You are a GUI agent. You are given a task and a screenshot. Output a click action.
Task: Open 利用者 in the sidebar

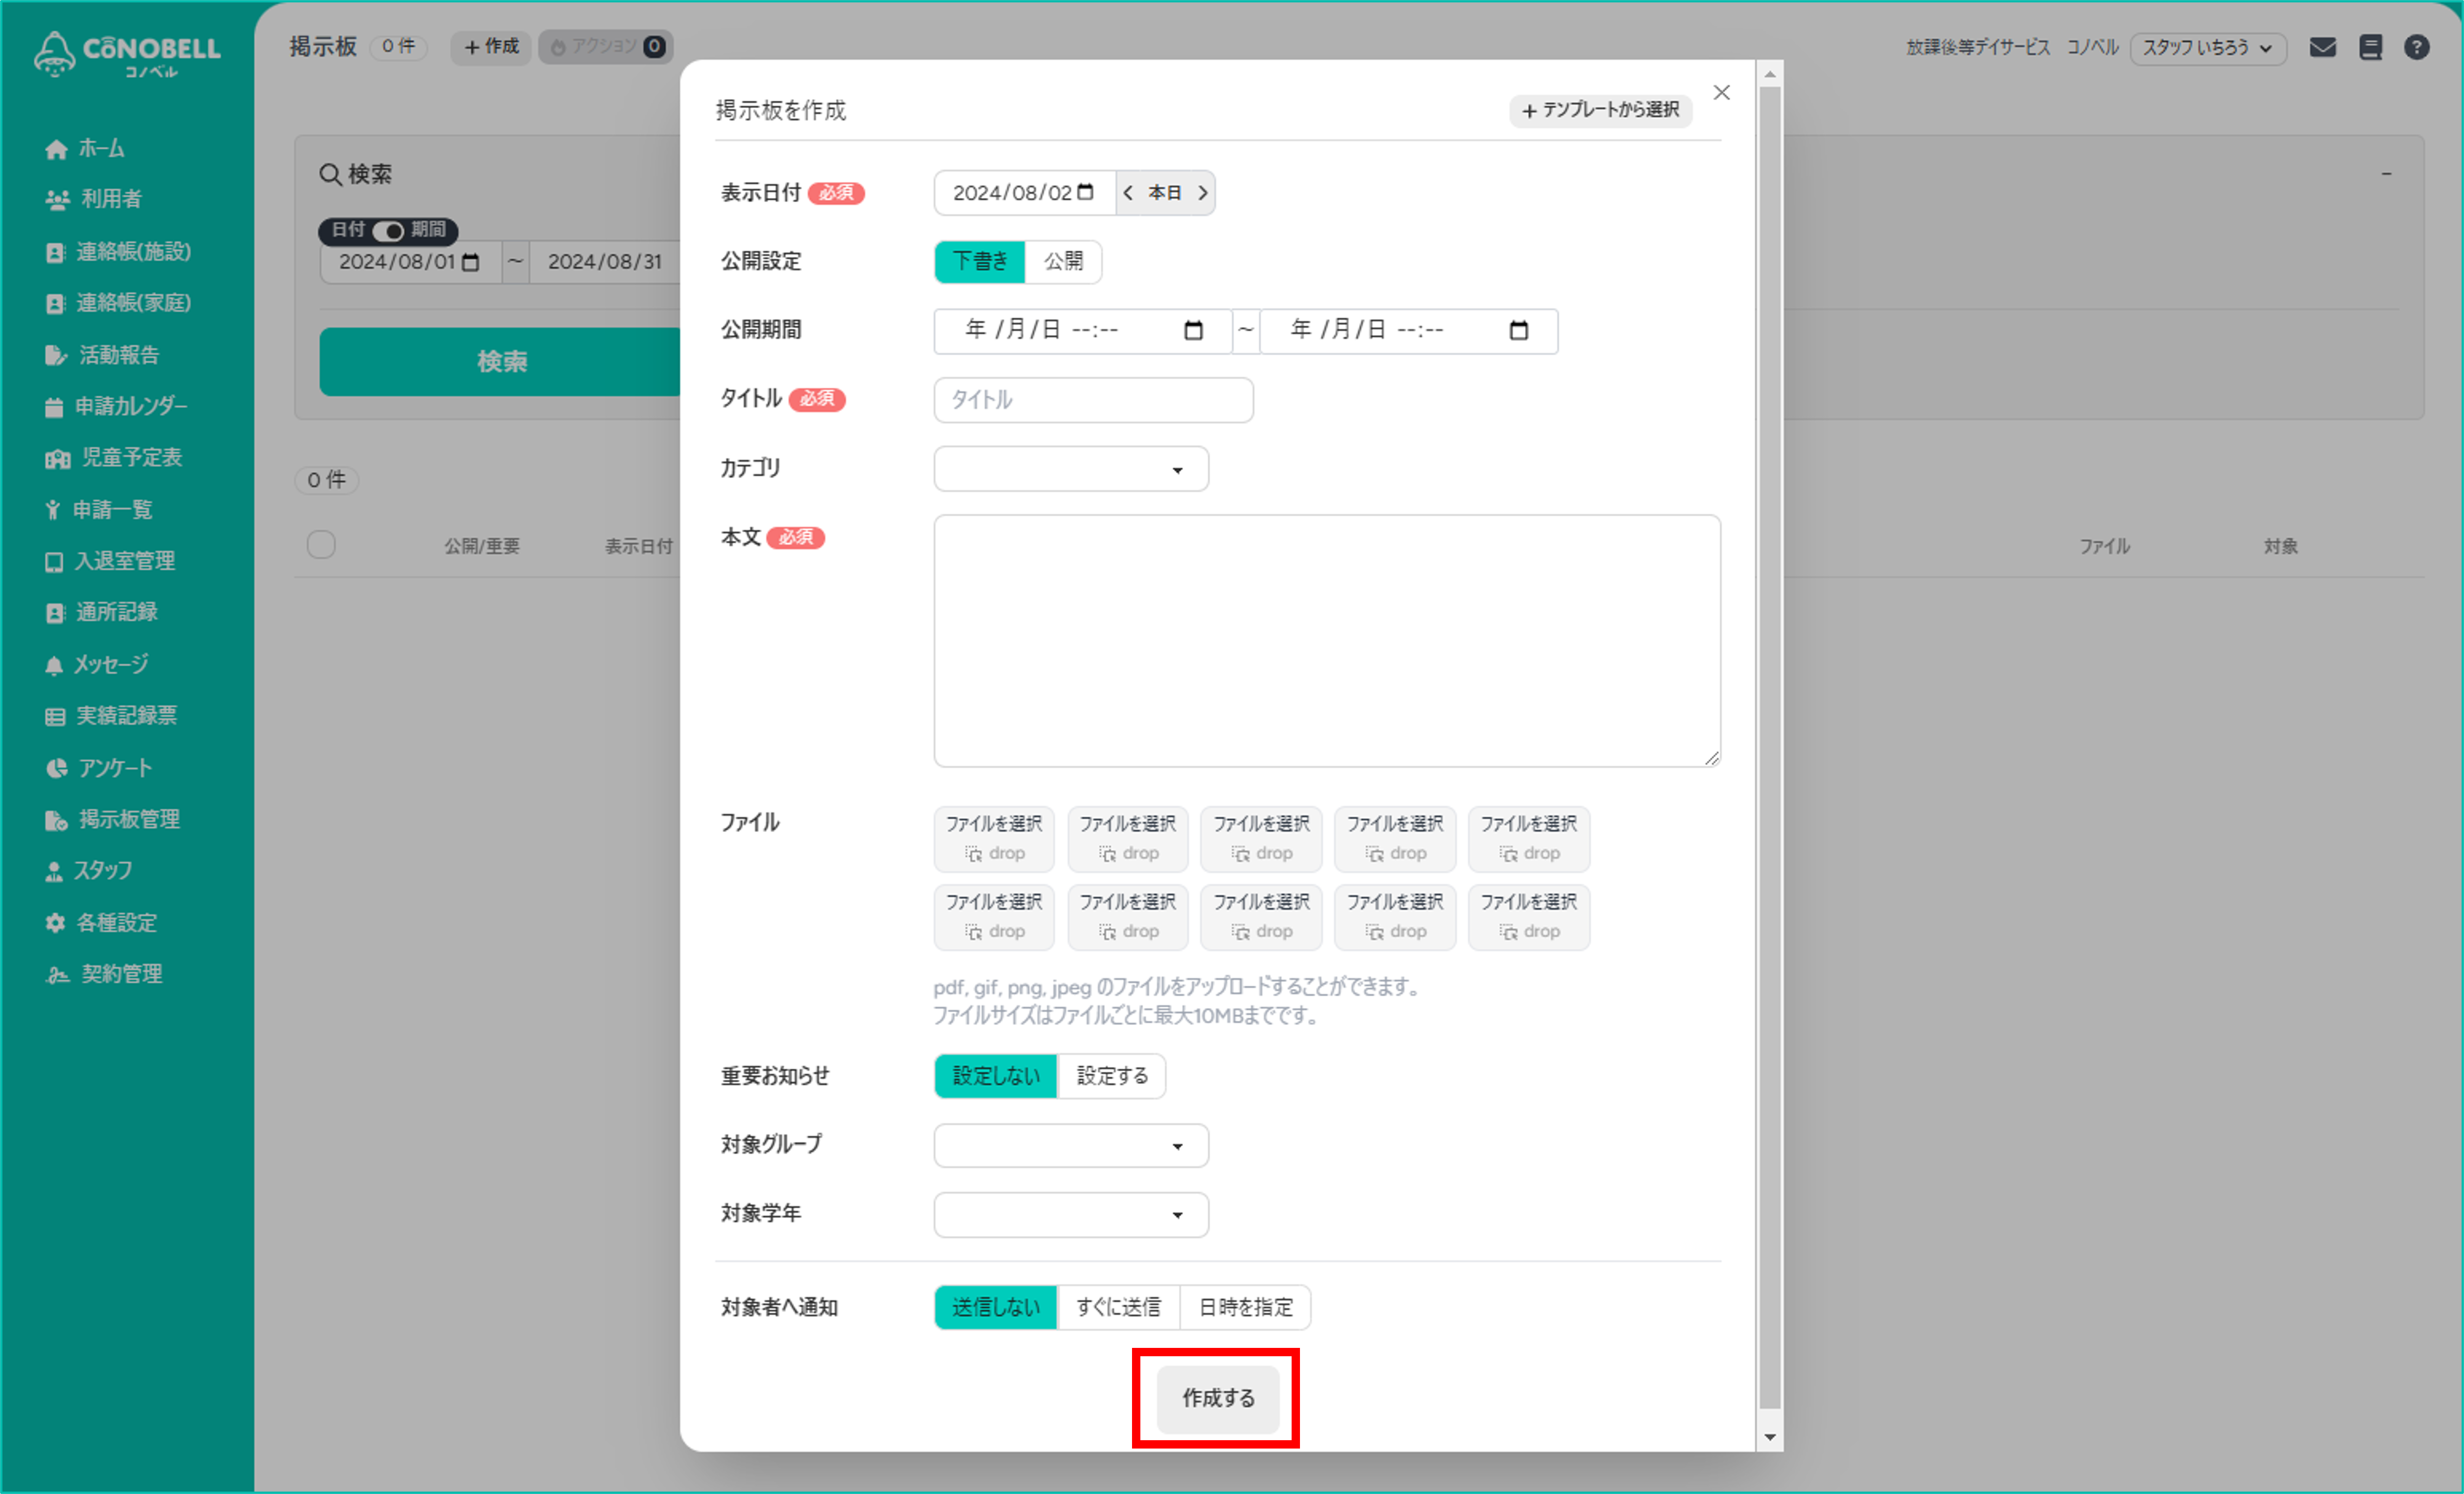click(x=94, y=199)
